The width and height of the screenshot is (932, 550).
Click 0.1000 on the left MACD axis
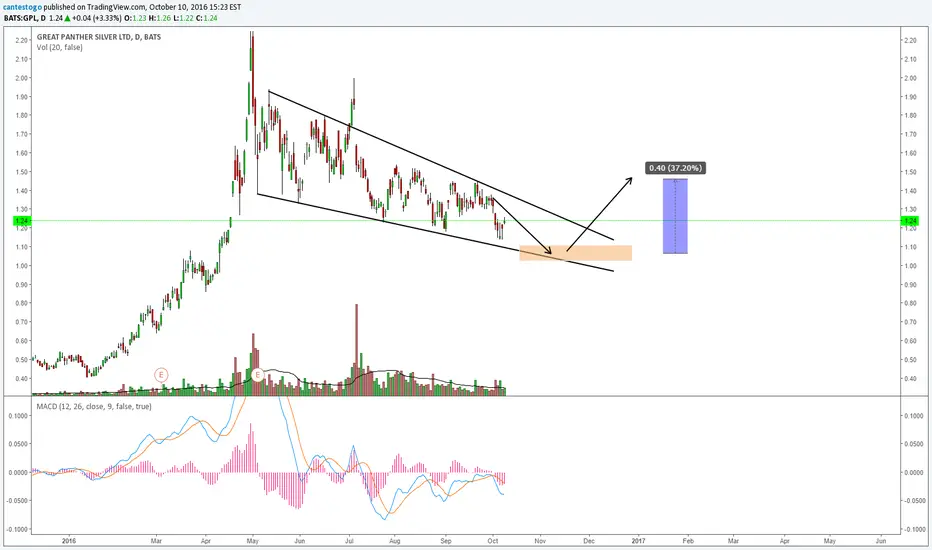click(18, 416)
